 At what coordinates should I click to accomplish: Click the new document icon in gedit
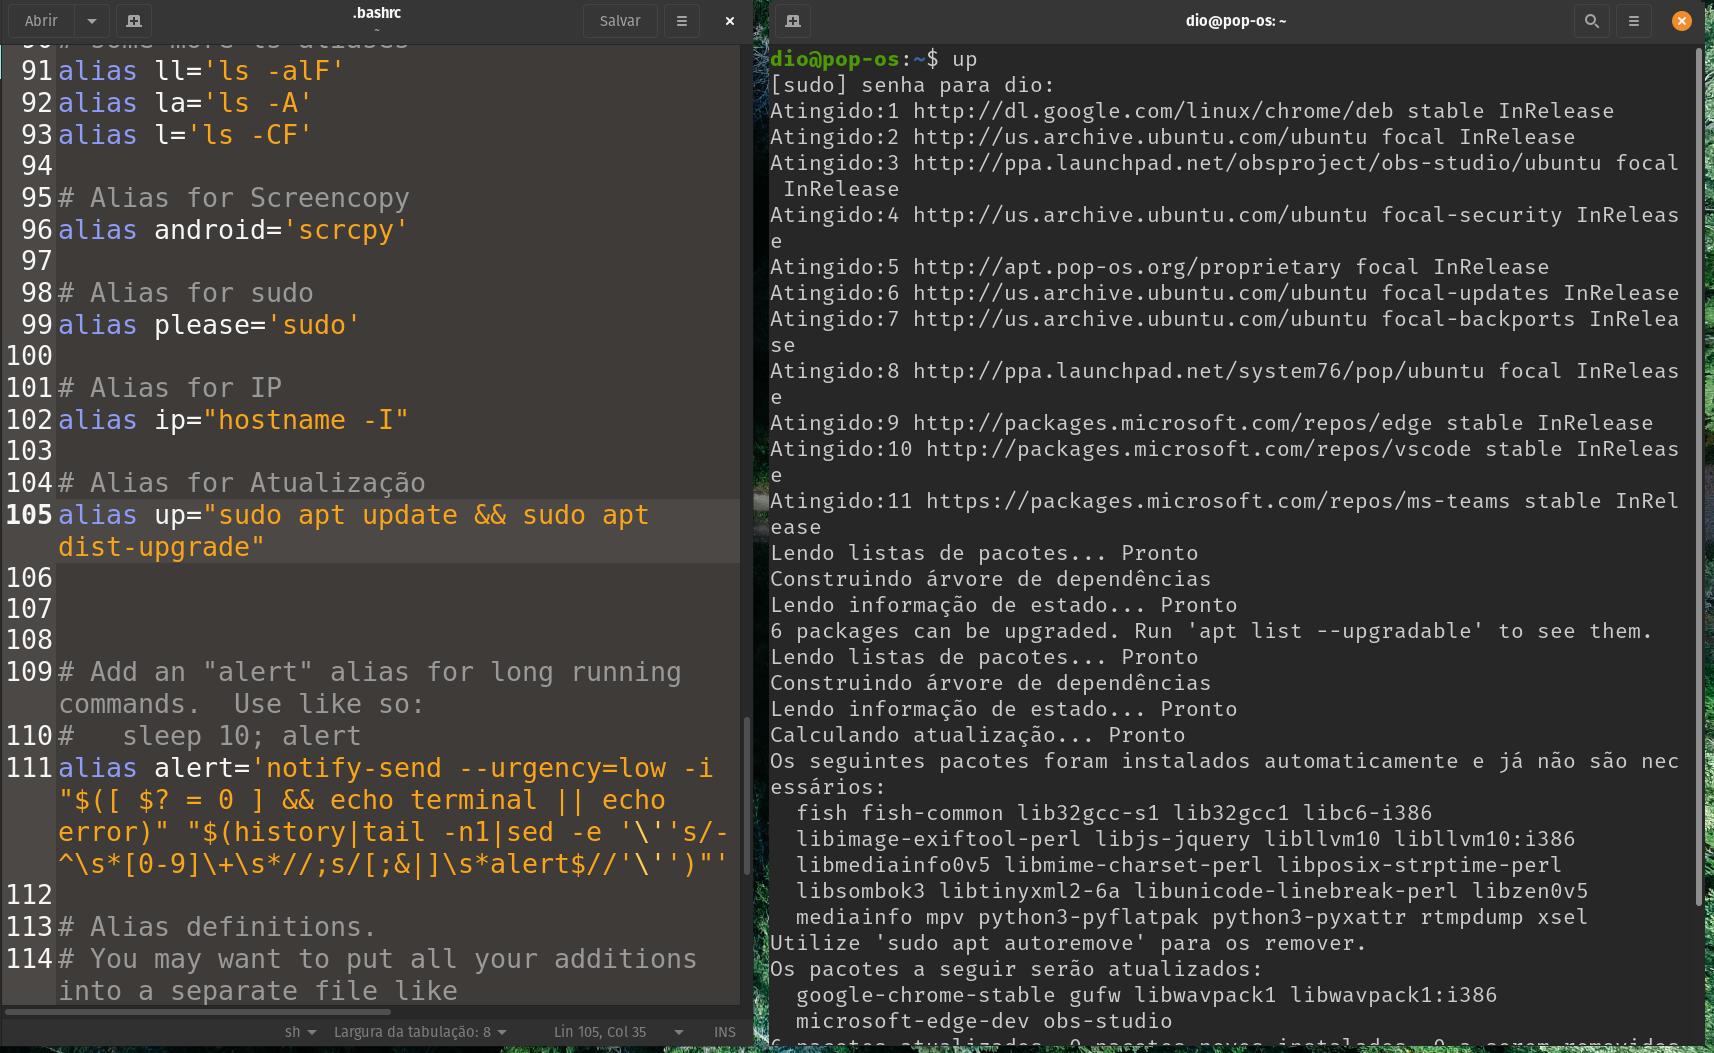[133, 20]
